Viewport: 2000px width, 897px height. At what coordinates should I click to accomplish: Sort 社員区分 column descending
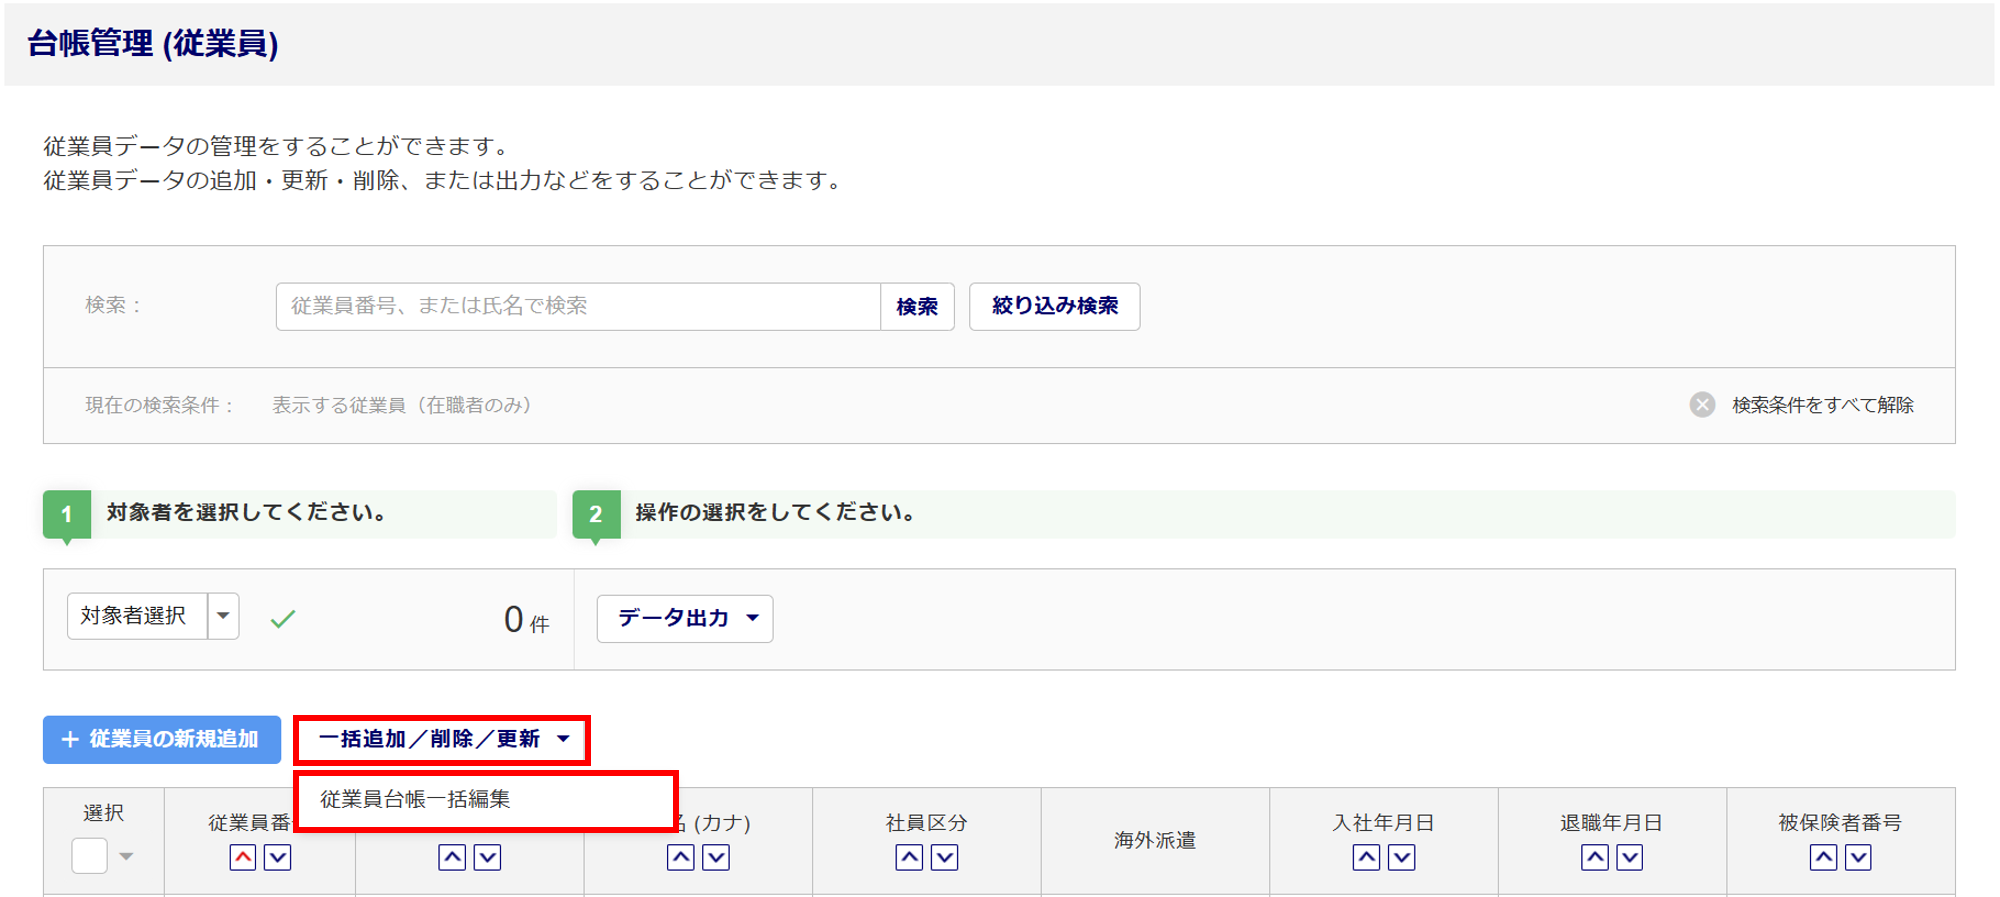[x=944, y=857]
